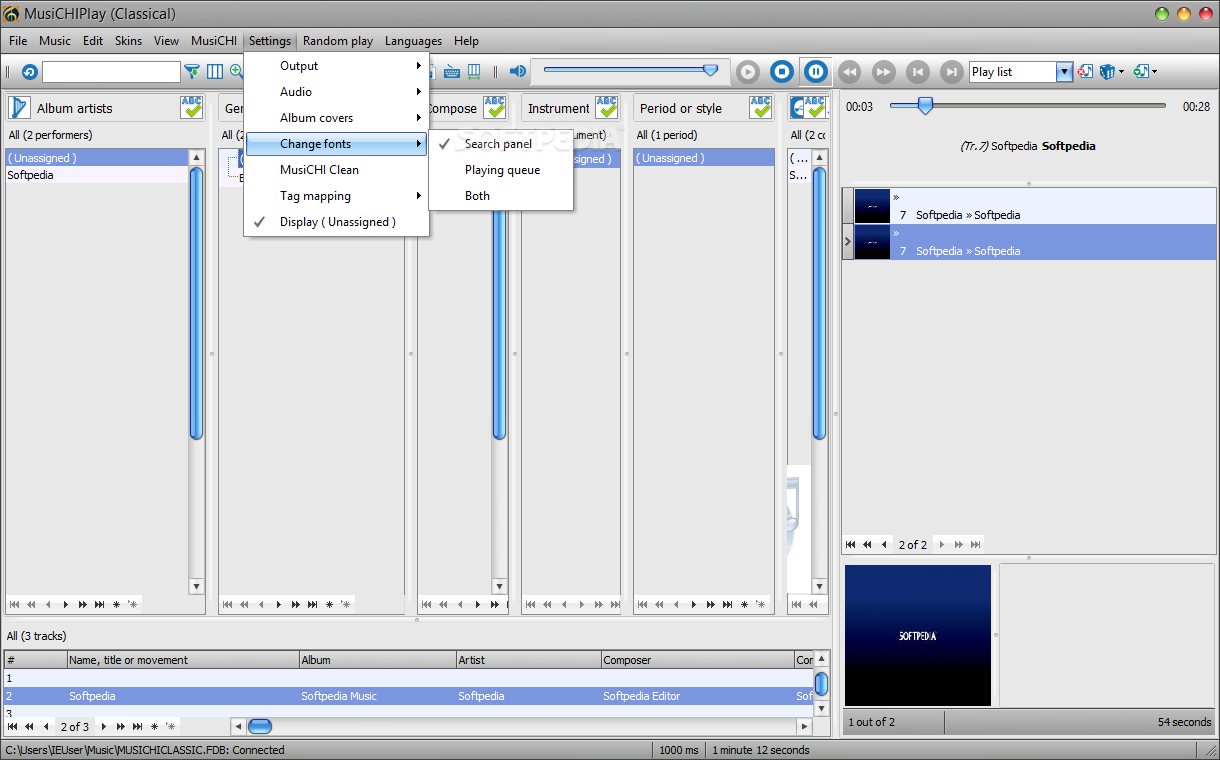Click the remove-from-playlist music note icon
The height and width of the screenshot is (760, 1220).
point(1084,72)
